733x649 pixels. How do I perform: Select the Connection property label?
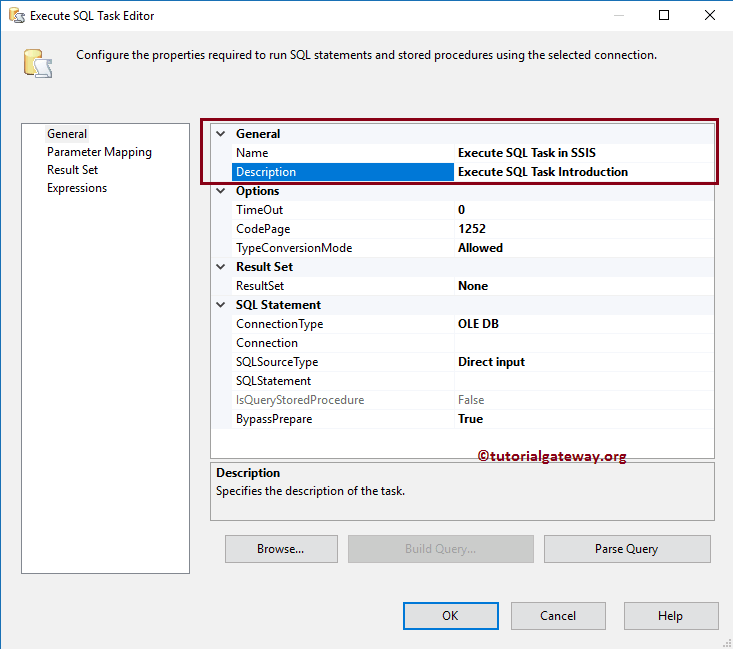tap(343, 343)
